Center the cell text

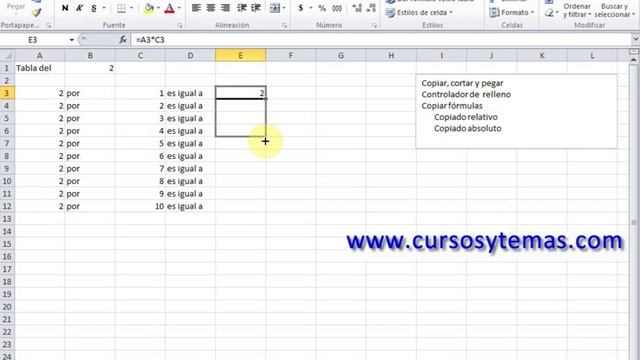(x=211, y=8)
